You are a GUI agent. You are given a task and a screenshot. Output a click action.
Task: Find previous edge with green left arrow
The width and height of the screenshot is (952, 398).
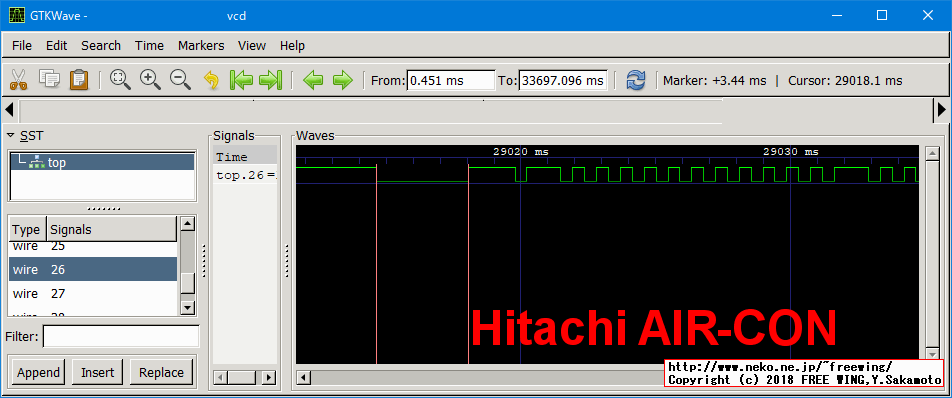pyautogui.click(x=313, y=79)
